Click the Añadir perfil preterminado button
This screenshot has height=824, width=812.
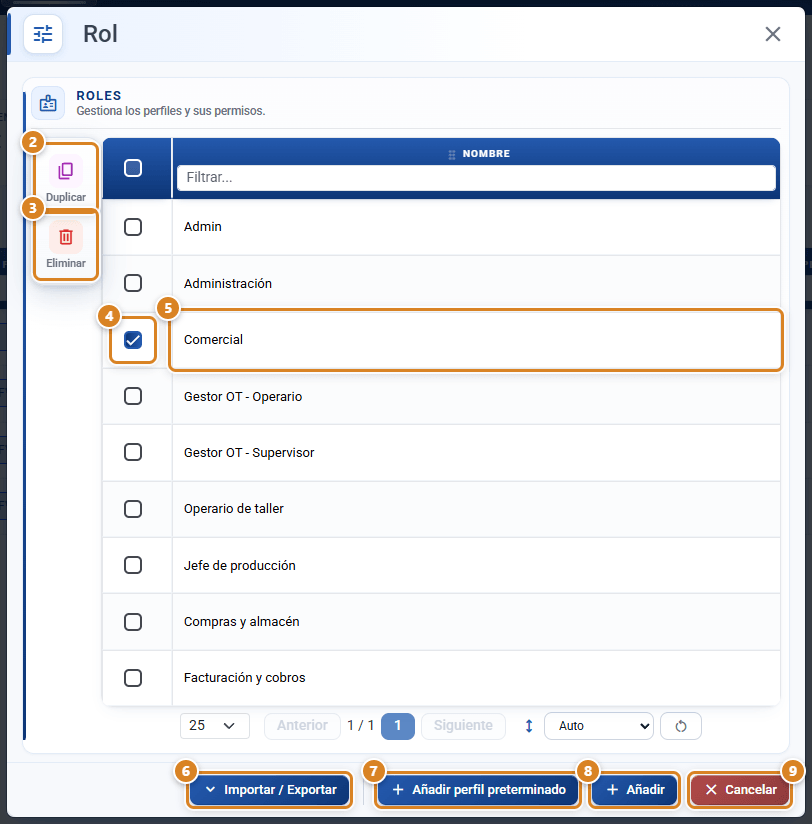[478, 789]
